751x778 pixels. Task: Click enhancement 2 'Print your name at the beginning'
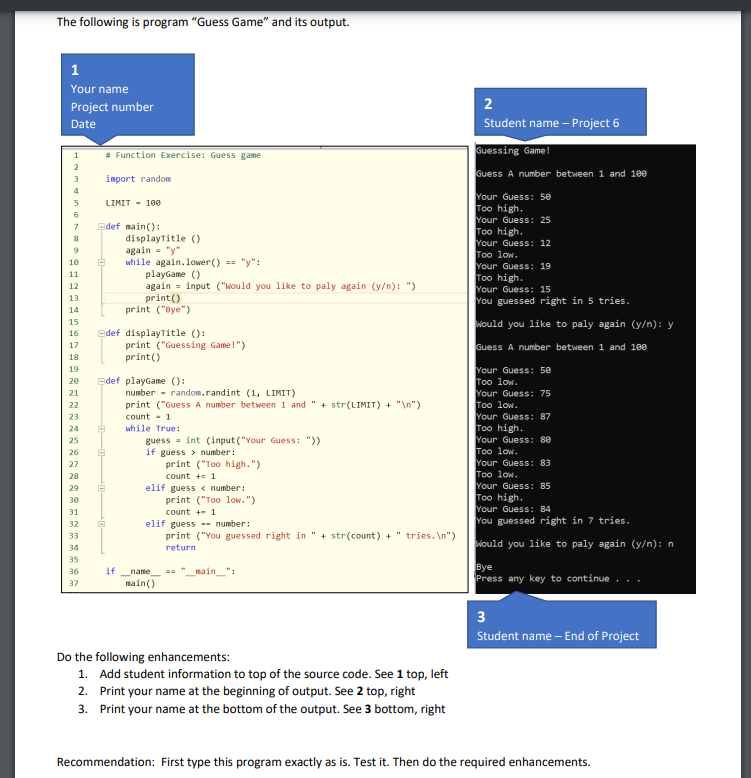click(257, 691)
